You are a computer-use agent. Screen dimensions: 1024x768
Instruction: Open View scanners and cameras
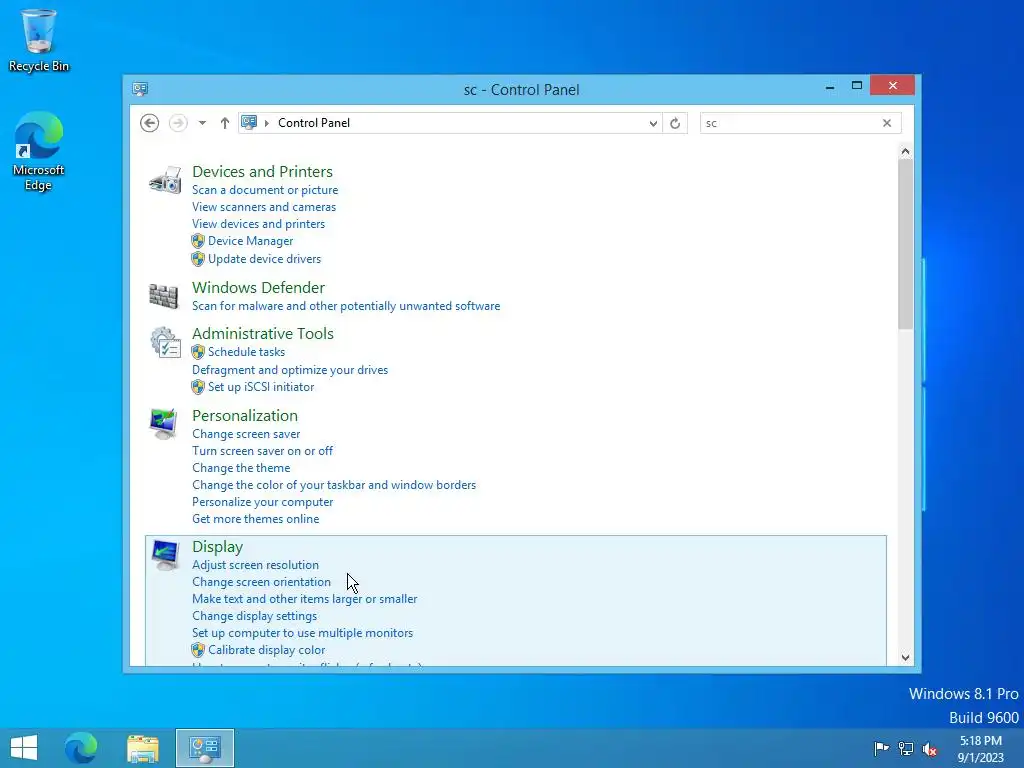264,206
